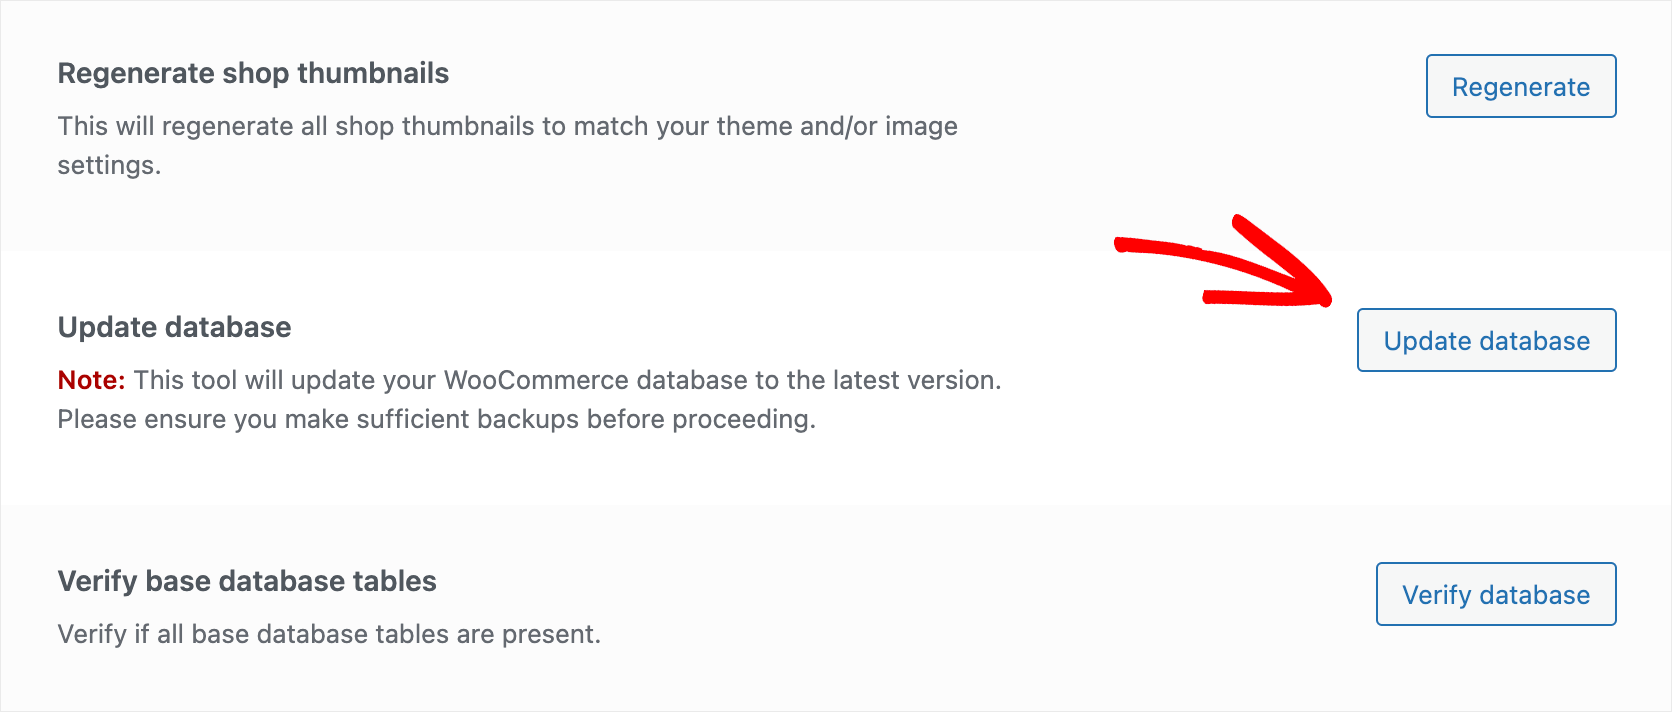
Task: Click the bottommost blue-outlined button
Action: pos(1495,594)
